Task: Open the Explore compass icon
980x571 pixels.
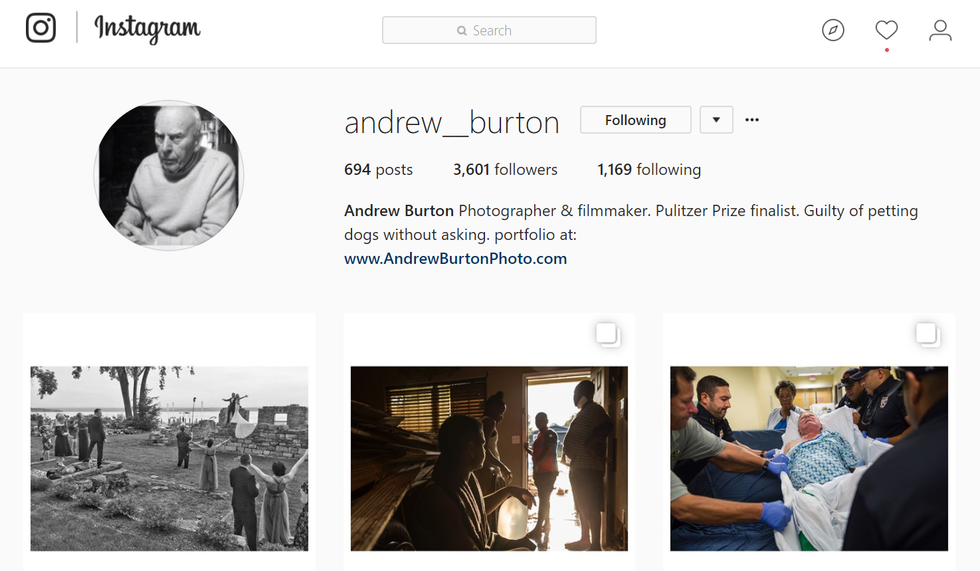Action: pyautogui.click(x=832, y=30)
